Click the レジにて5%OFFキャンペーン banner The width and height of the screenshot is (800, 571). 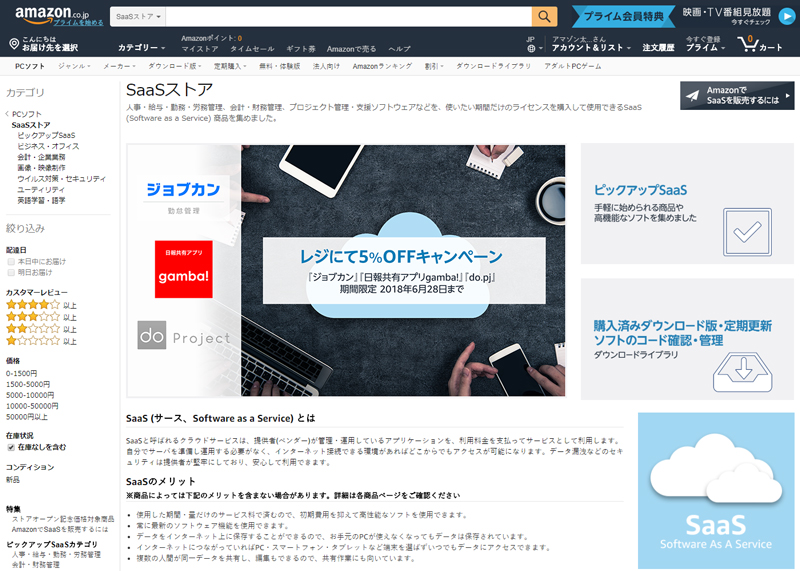pos(404,270)
